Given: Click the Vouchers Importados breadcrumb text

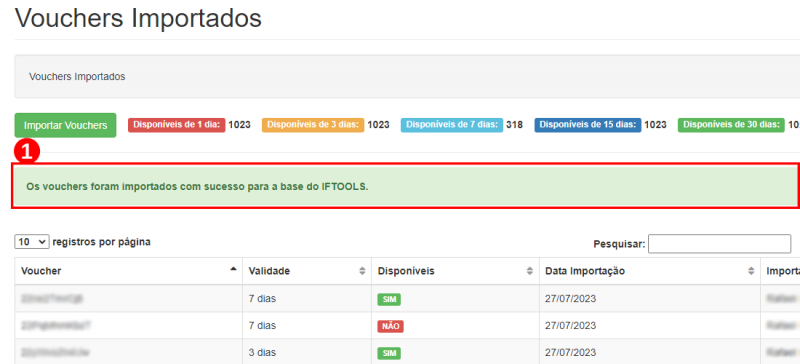Looking at the screenshot, I should [77, 77].
